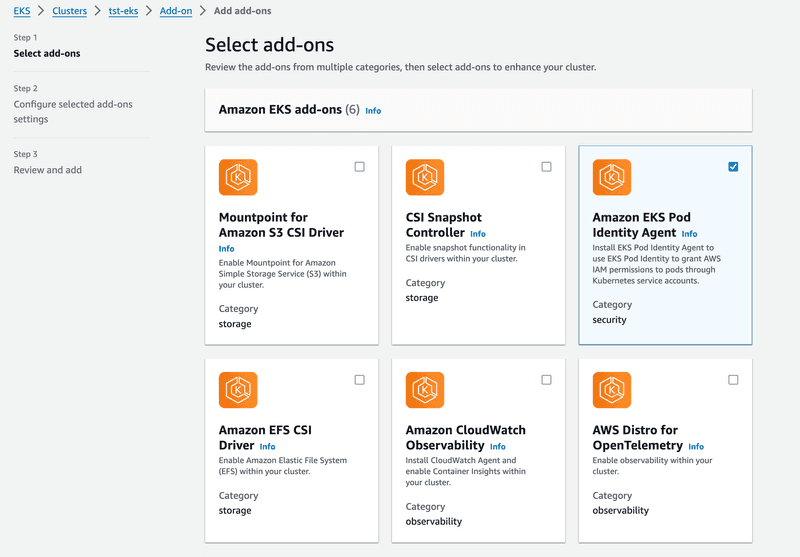Viewport: 800px width, 557px height.
Task: Click the Mountpoint for Amazon S3 CSI Driver icon
Action: point(238,177)
